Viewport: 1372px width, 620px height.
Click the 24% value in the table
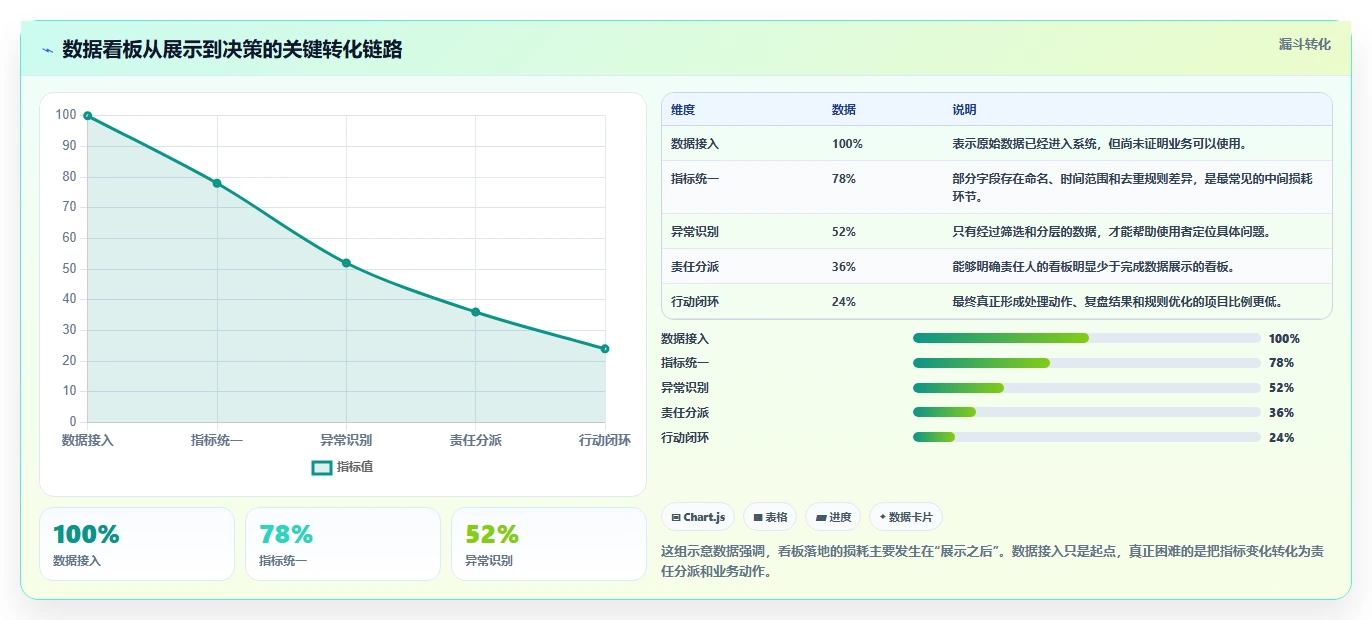(844, 302)
